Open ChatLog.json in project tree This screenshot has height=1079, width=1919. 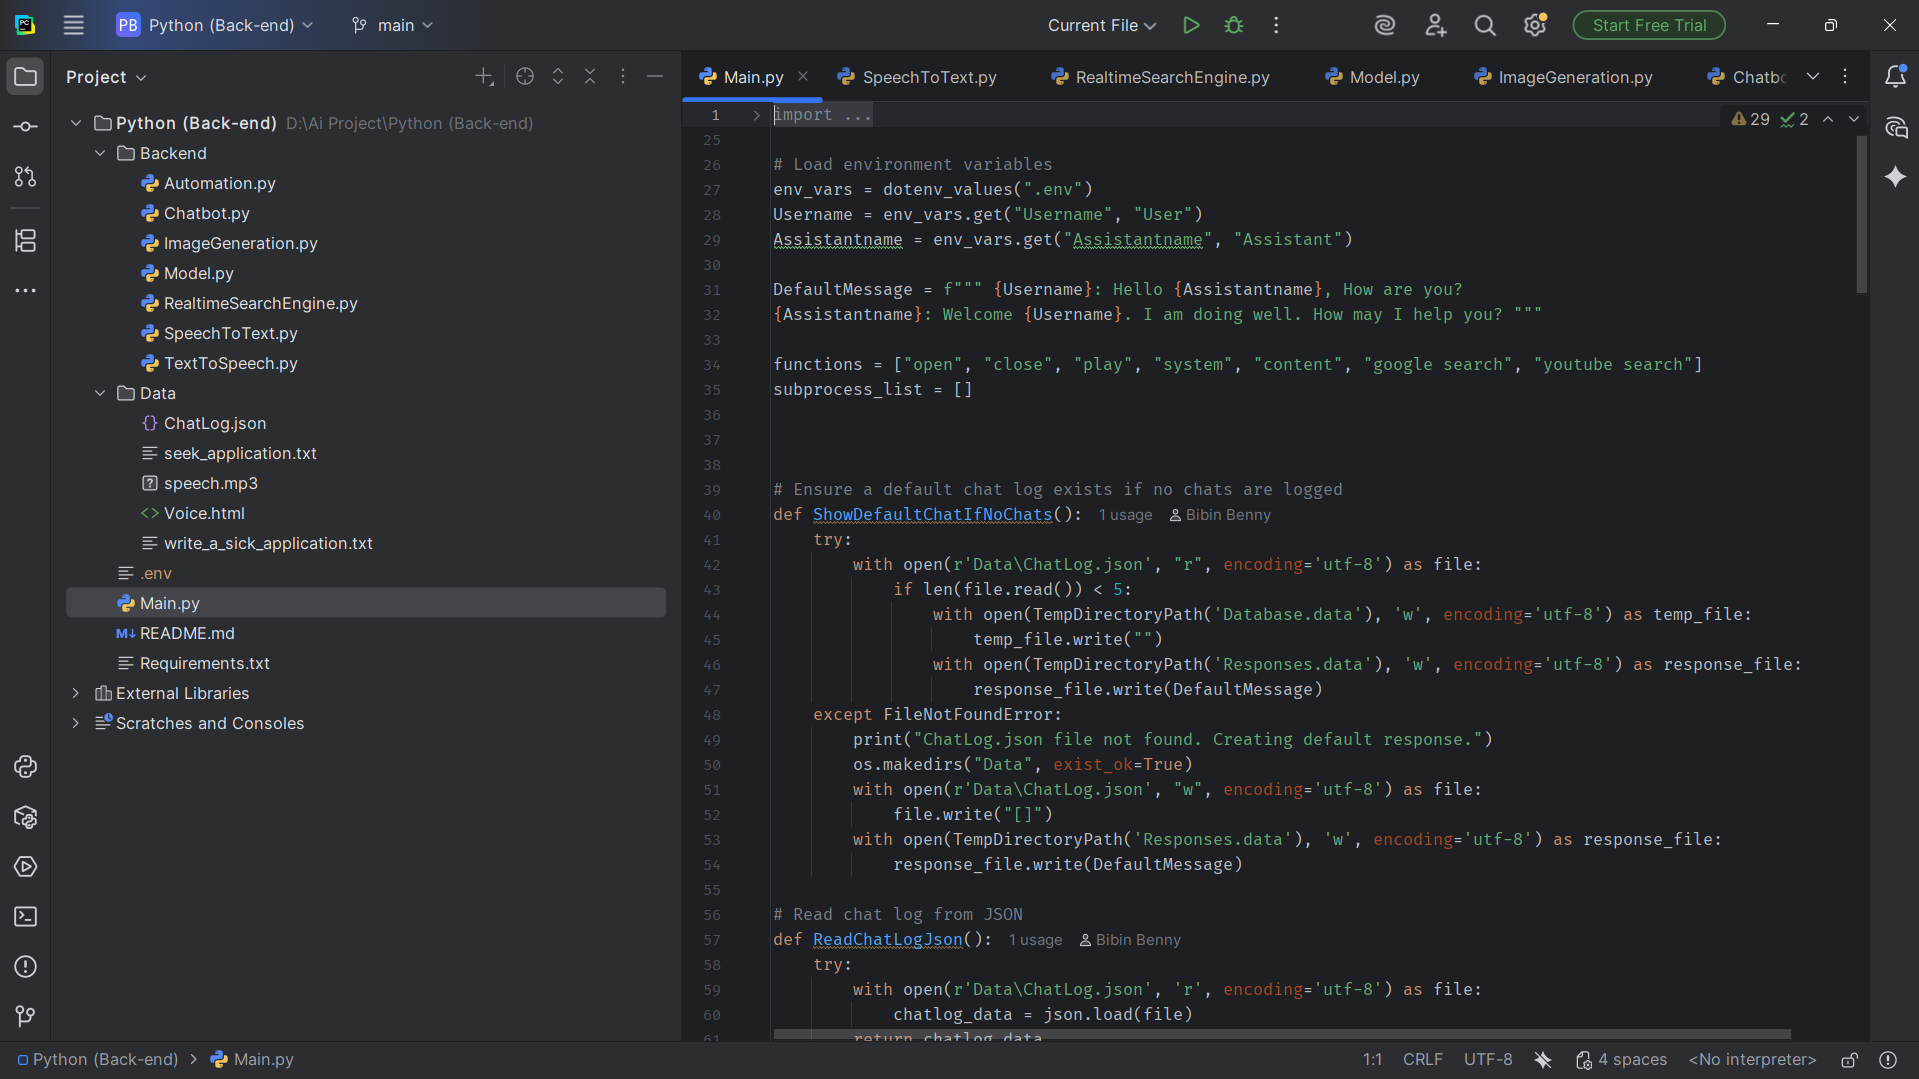[x=214, y=423]
